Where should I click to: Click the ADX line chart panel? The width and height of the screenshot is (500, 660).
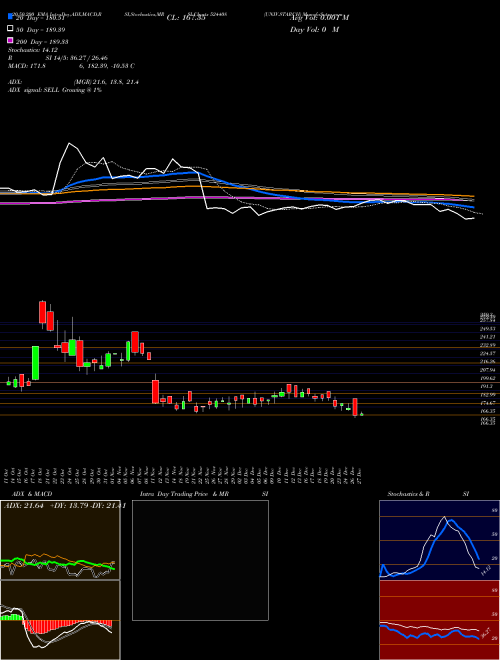[x=60, y=540]
